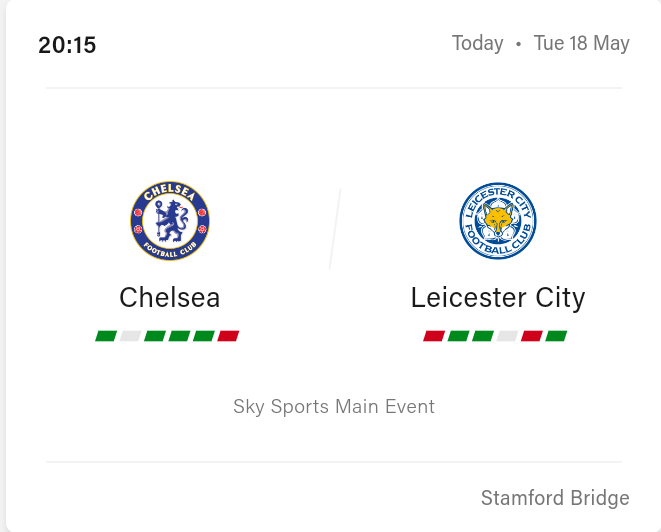
Task: Select Chelsea's grey draw form indicator
Action: click(x=130, y=336)
